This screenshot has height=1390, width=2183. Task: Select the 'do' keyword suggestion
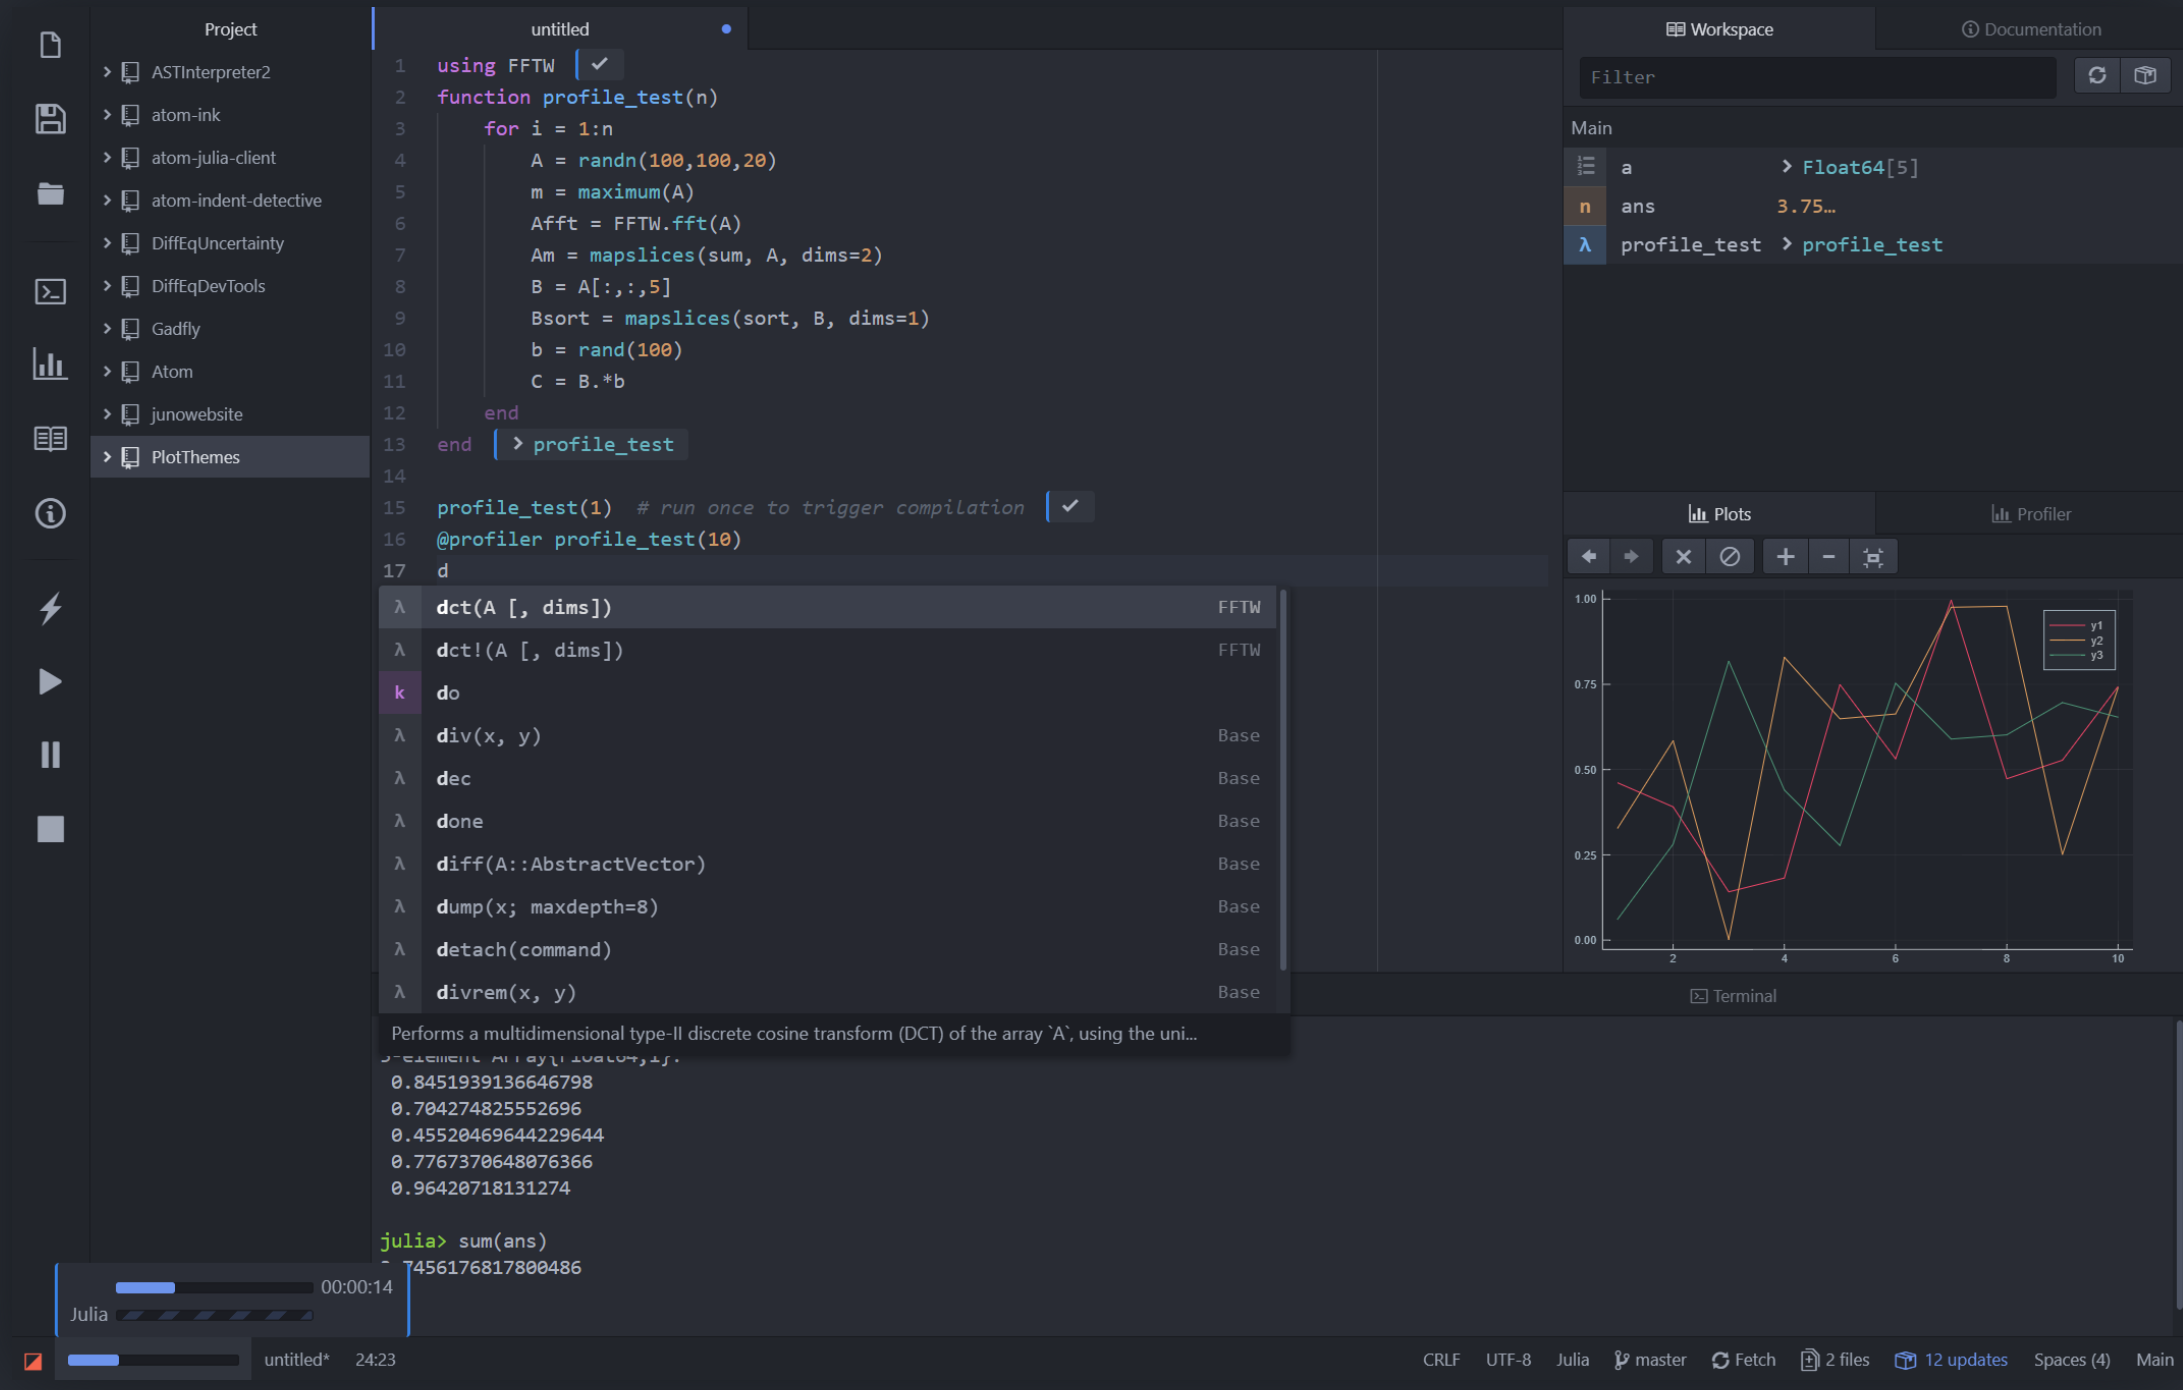[x=827, y=693]
